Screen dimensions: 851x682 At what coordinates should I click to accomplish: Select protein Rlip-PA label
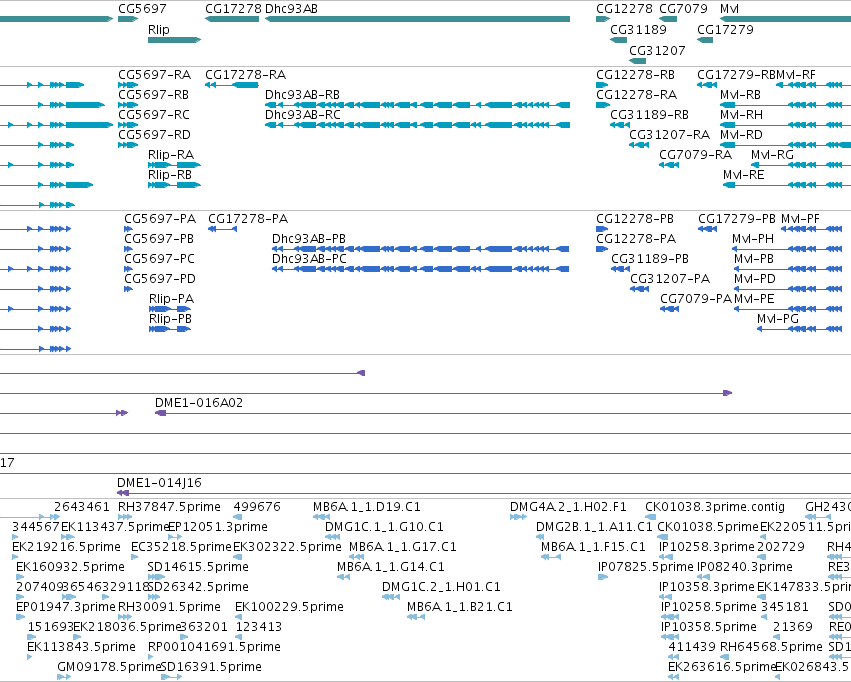click(172, 299)
